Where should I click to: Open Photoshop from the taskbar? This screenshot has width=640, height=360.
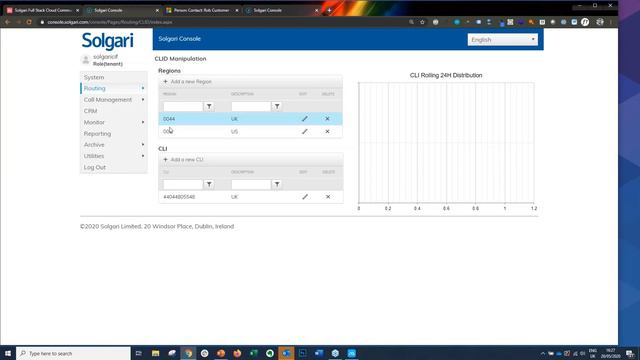302,353
